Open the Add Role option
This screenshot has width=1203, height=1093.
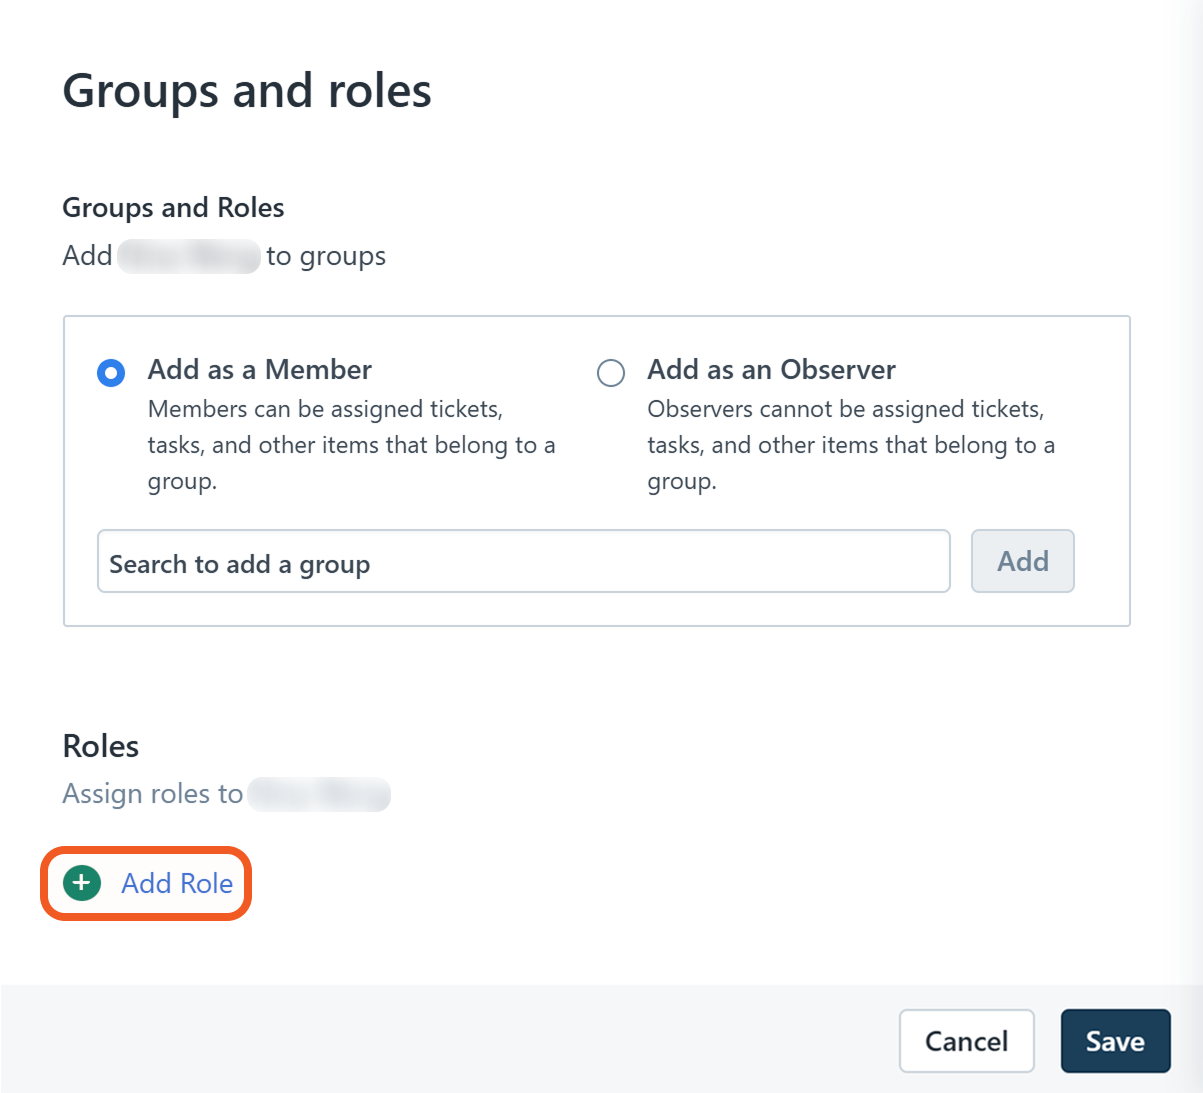(x=175, y=883)
